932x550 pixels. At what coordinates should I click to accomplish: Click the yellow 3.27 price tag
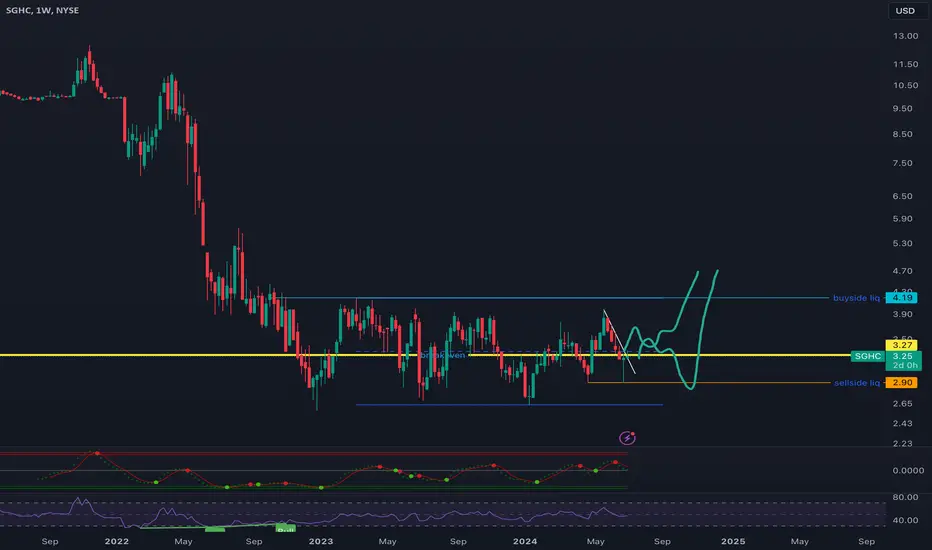(x=902, y=345)
